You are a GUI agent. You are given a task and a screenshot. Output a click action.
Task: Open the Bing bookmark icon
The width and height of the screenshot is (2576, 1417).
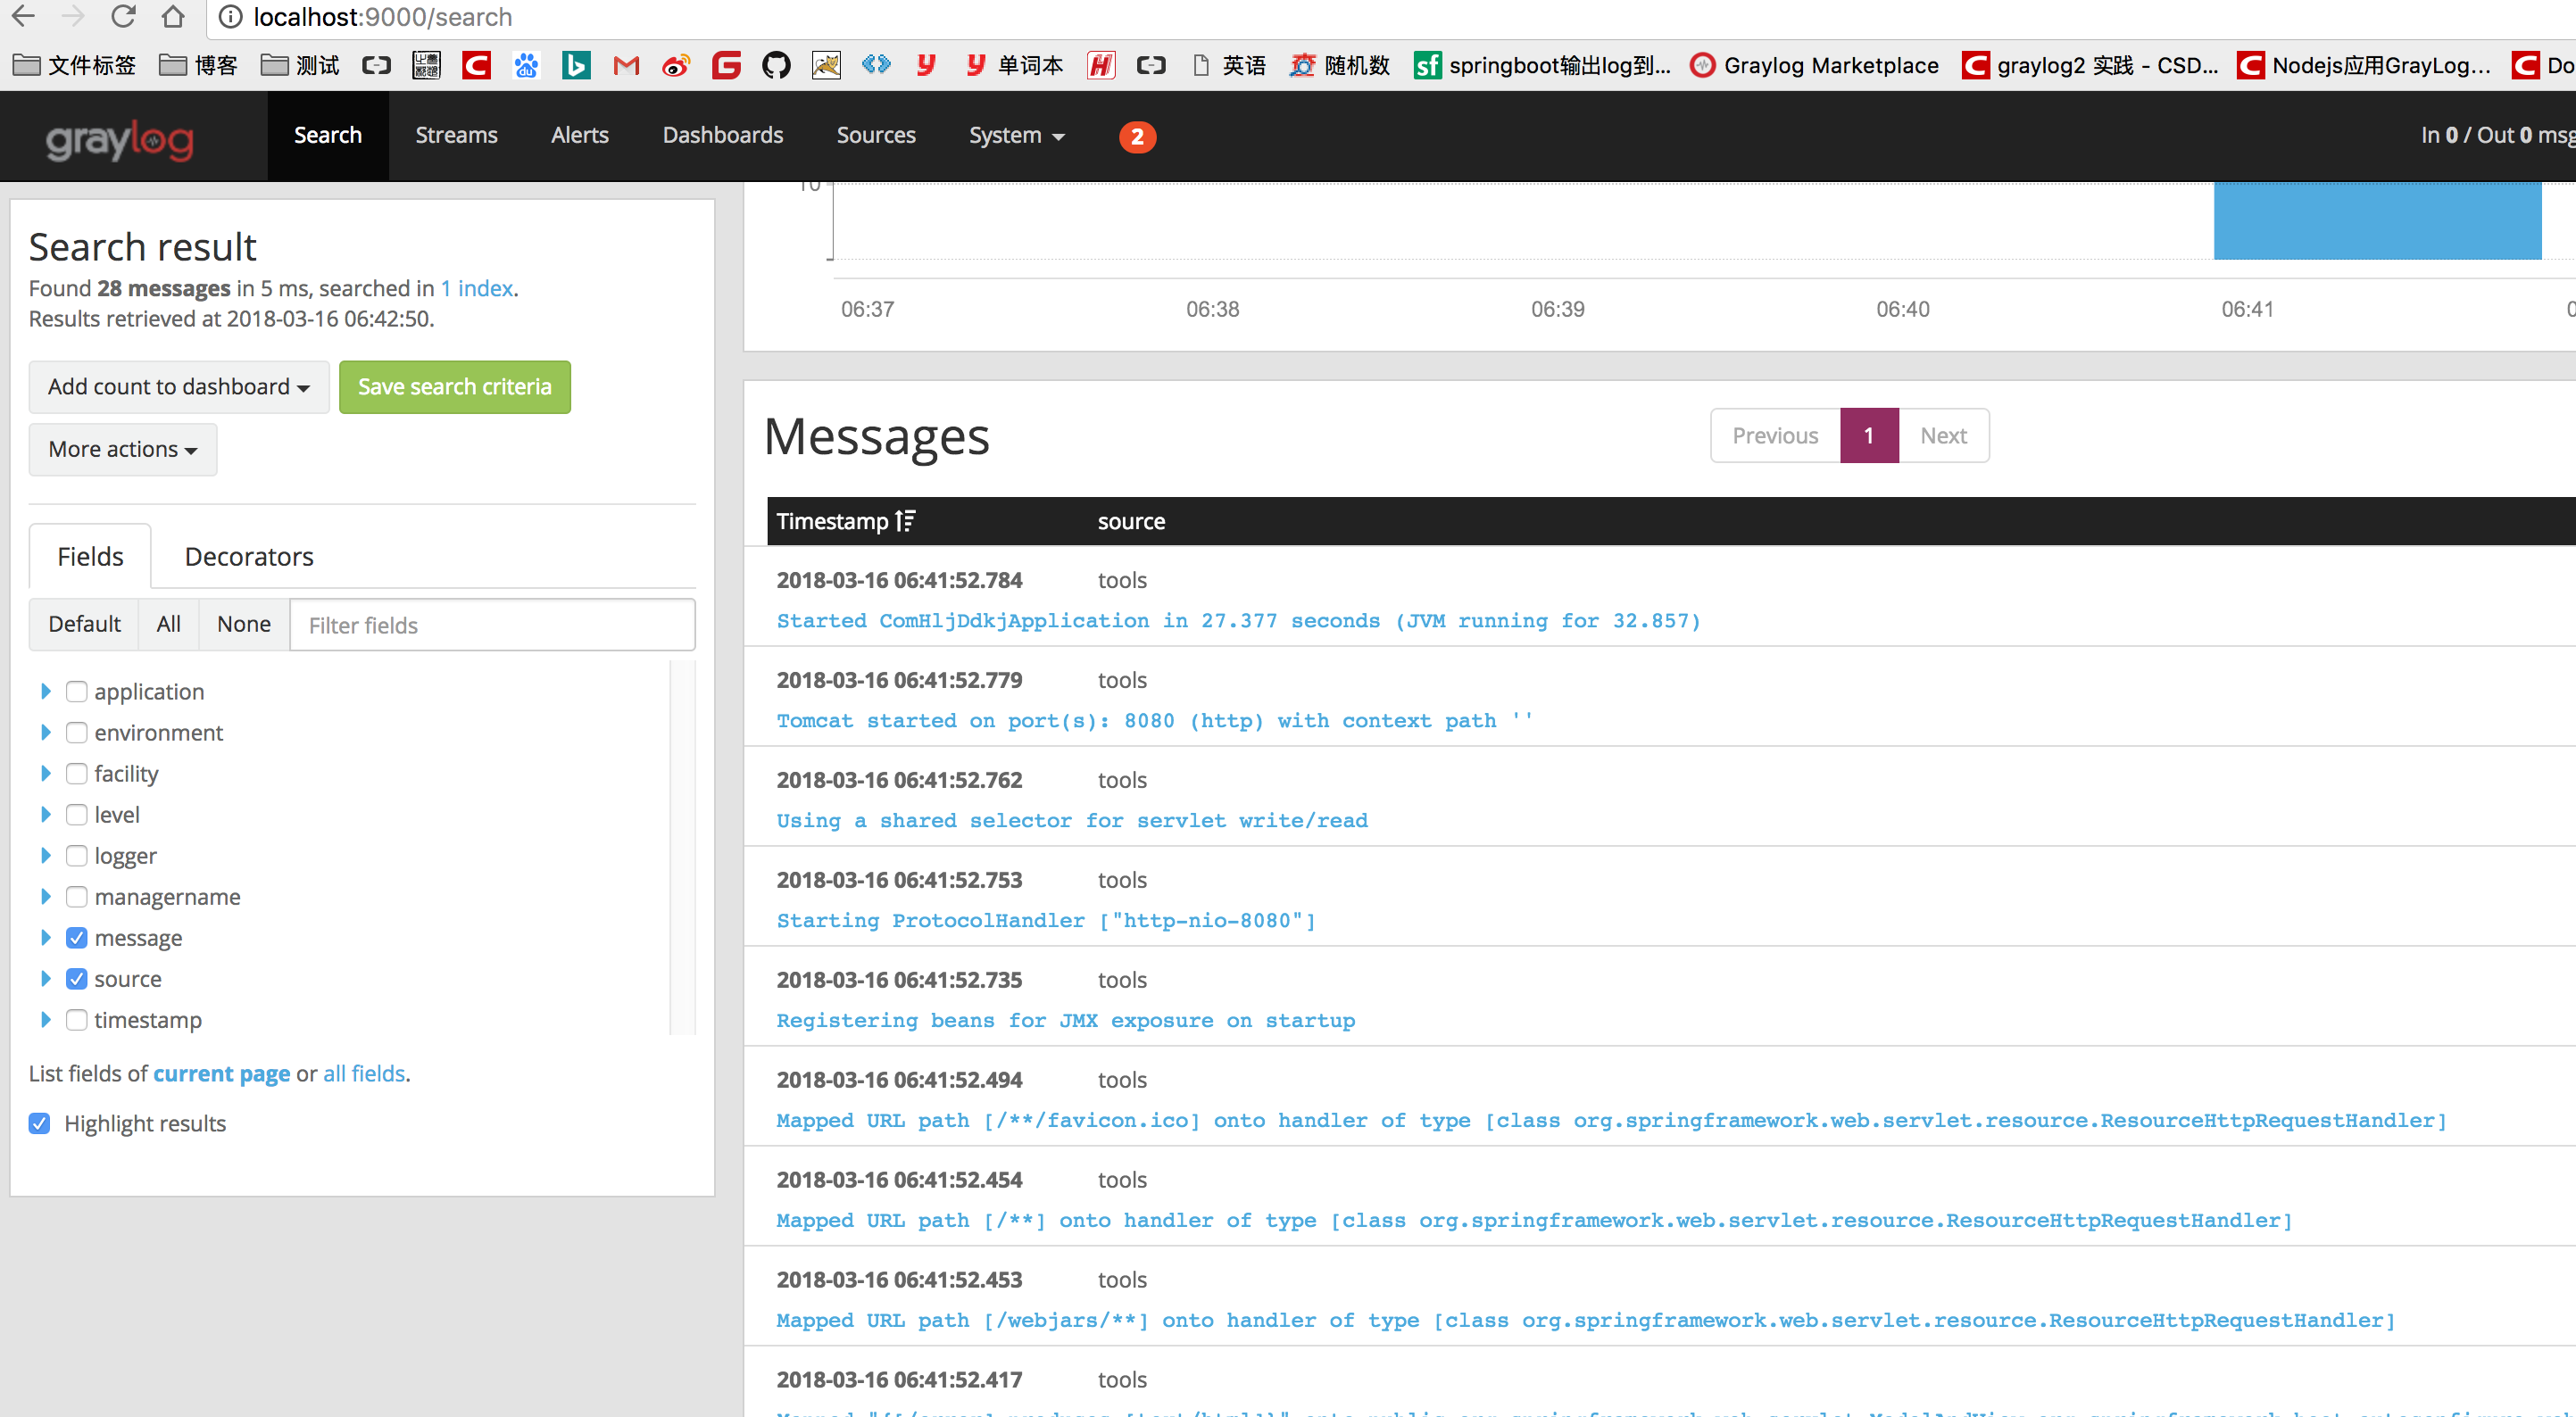(x=576, y=66)
